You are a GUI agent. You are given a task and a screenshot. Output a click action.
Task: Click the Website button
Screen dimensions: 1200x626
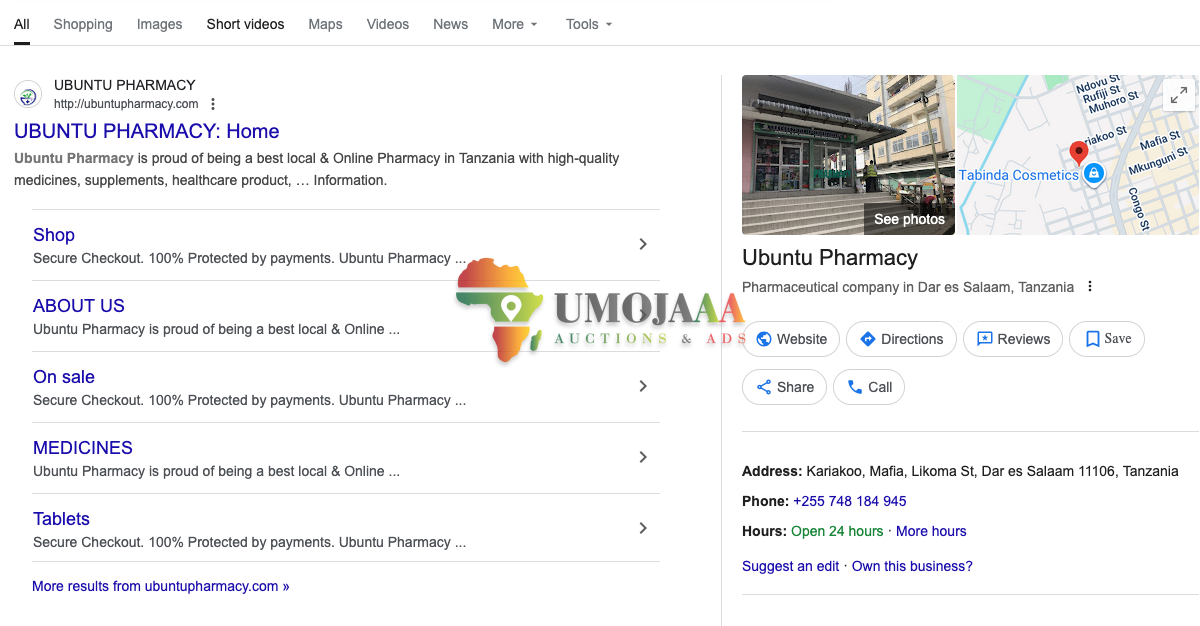point(791,339)
